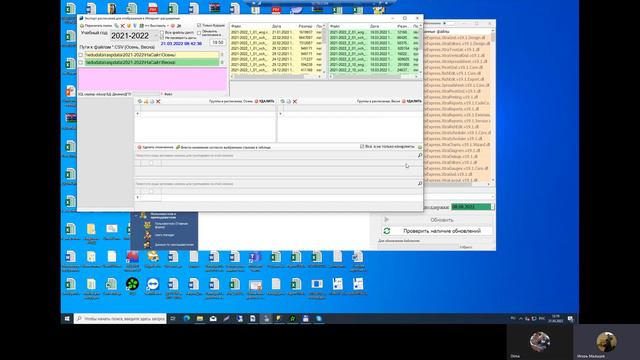The width and height of the screenshot is (640, 360).
Task: Click the first icon in autumn groups toolbar
Action: pyautogui.click(x=140, y=101)
